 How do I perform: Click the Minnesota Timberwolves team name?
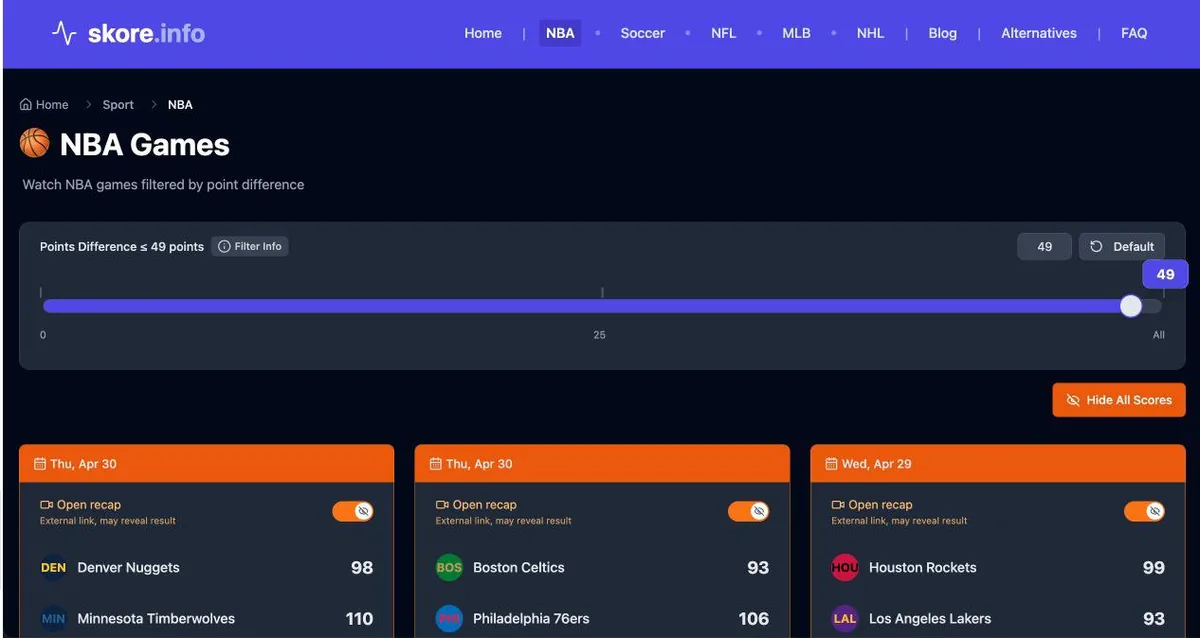[156, 618]
